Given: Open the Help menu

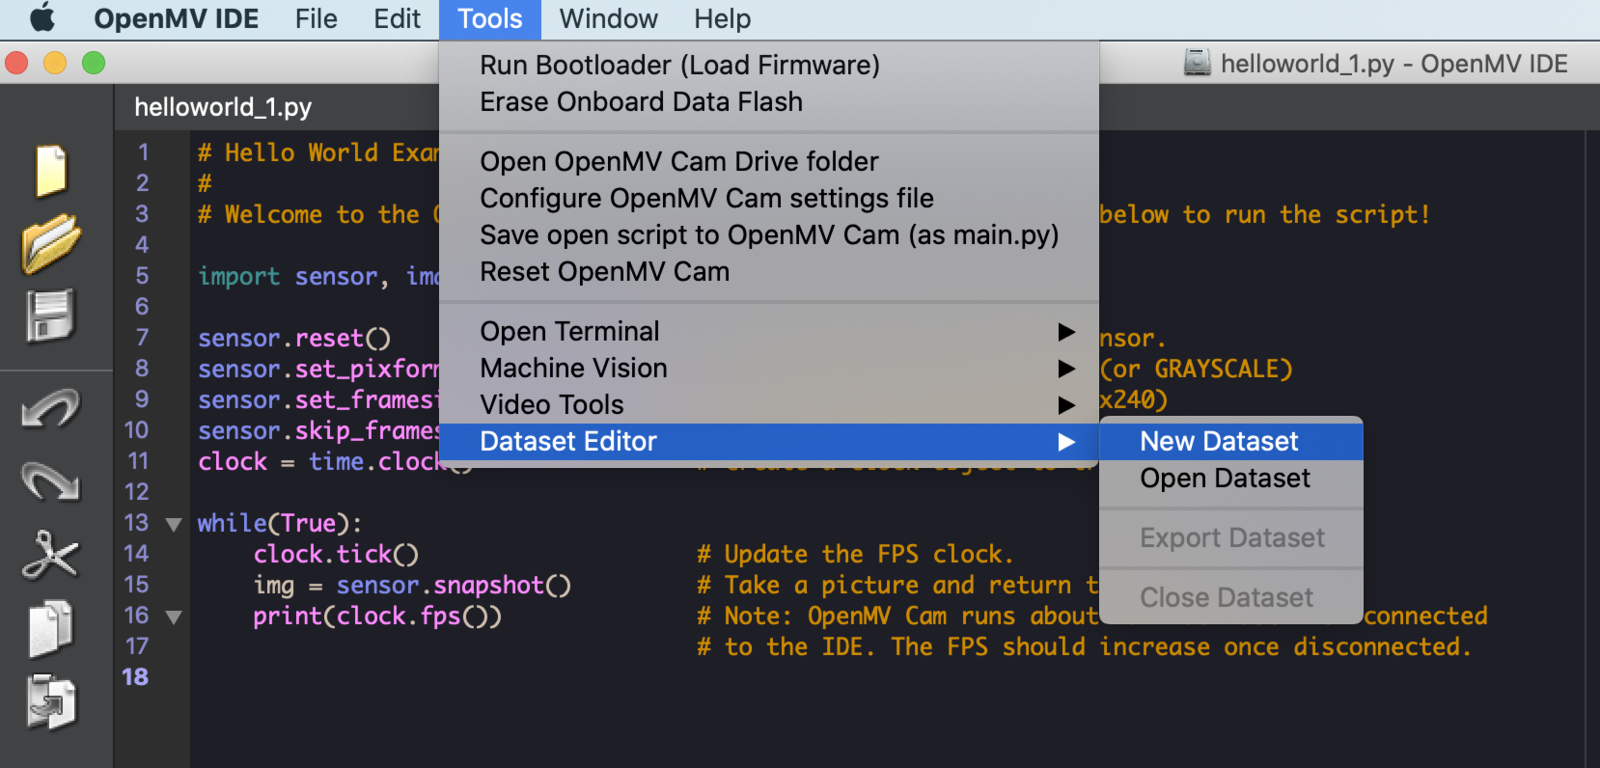Looking at the screenshot, I should [722, 19].
